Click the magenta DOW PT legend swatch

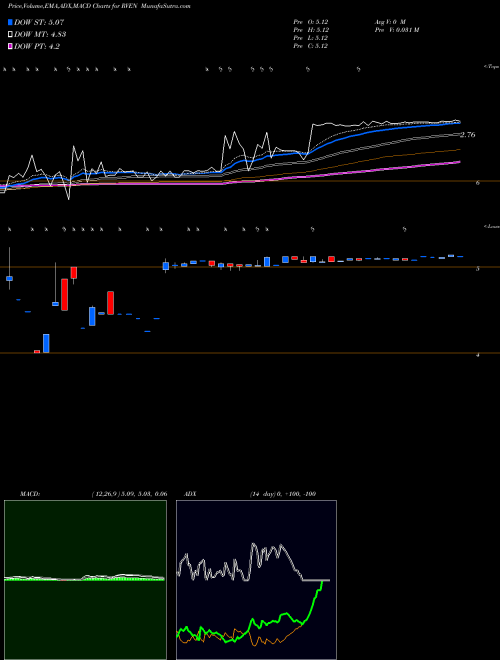coord(10,46)
